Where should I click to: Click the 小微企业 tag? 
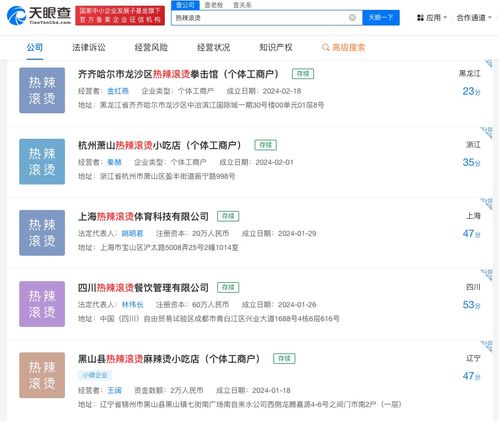click(x=95, y=375)
